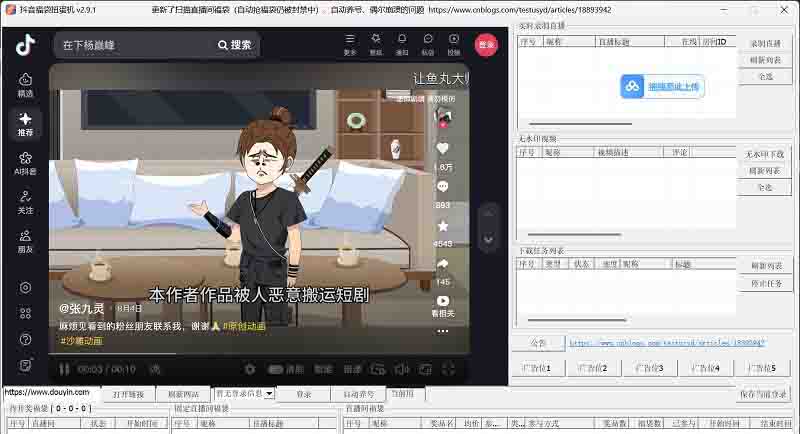Click the 打开链接 button
Image resolution: width=800 pixels, height=434 pixels.
[129, 394]
